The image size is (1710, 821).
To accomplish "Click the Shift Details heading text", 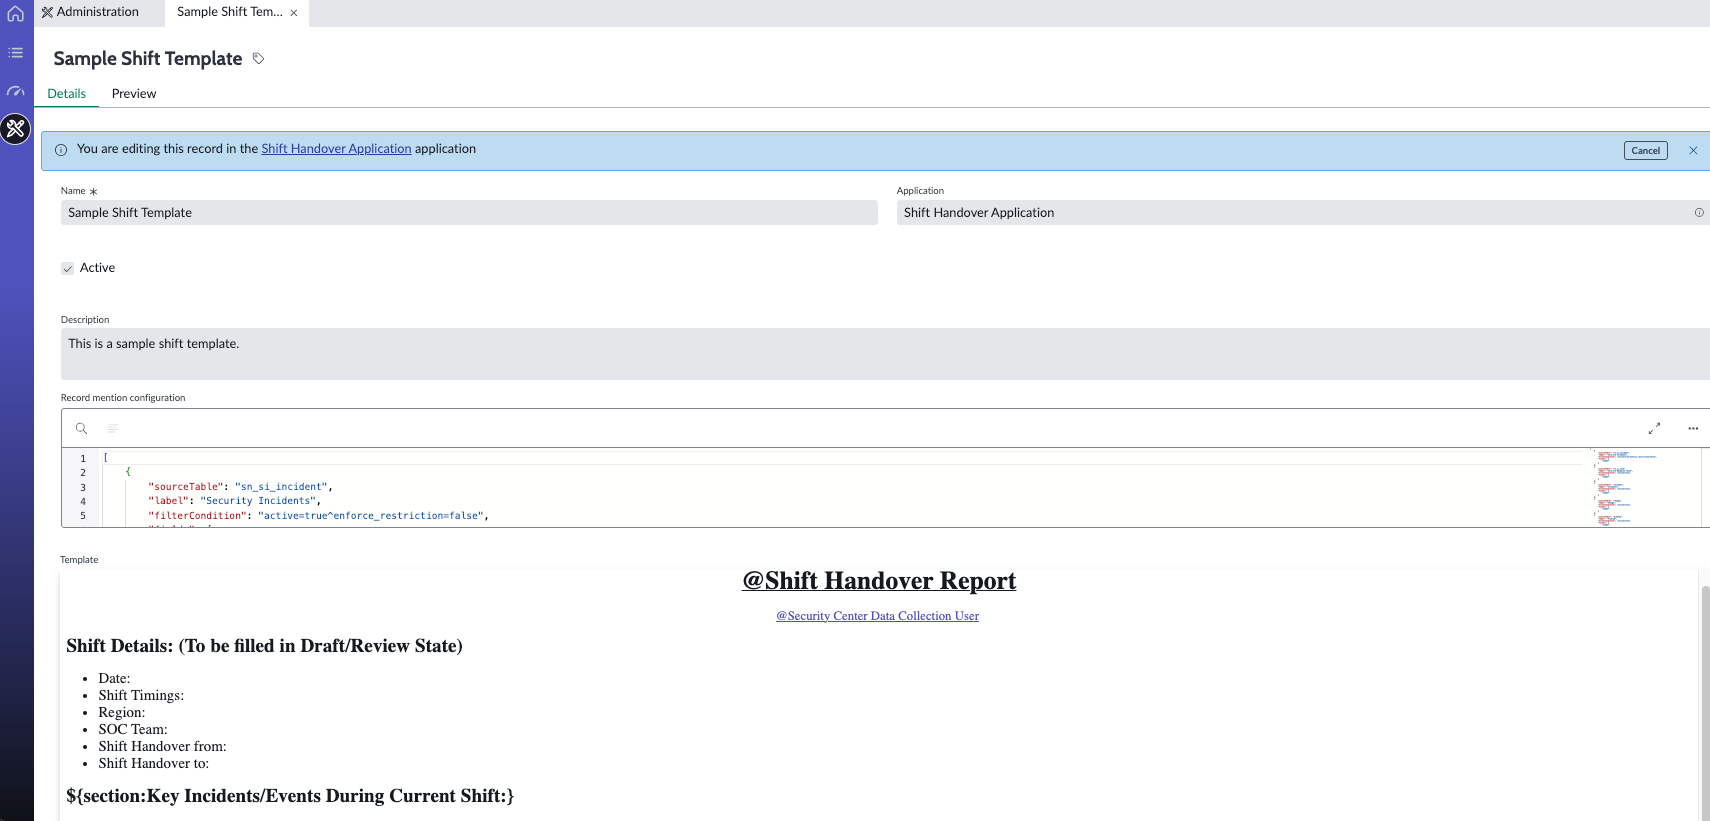I will (264, 646).
